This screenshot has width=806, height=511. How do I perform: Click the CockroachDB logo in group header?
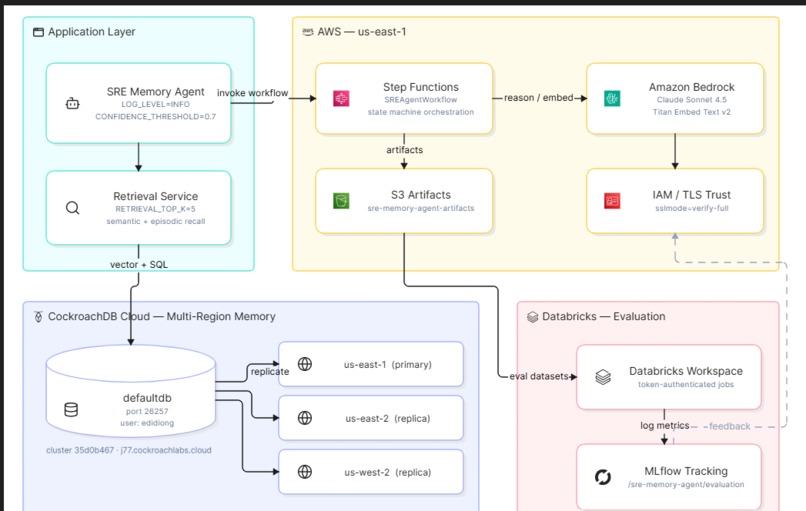point(38,317)
